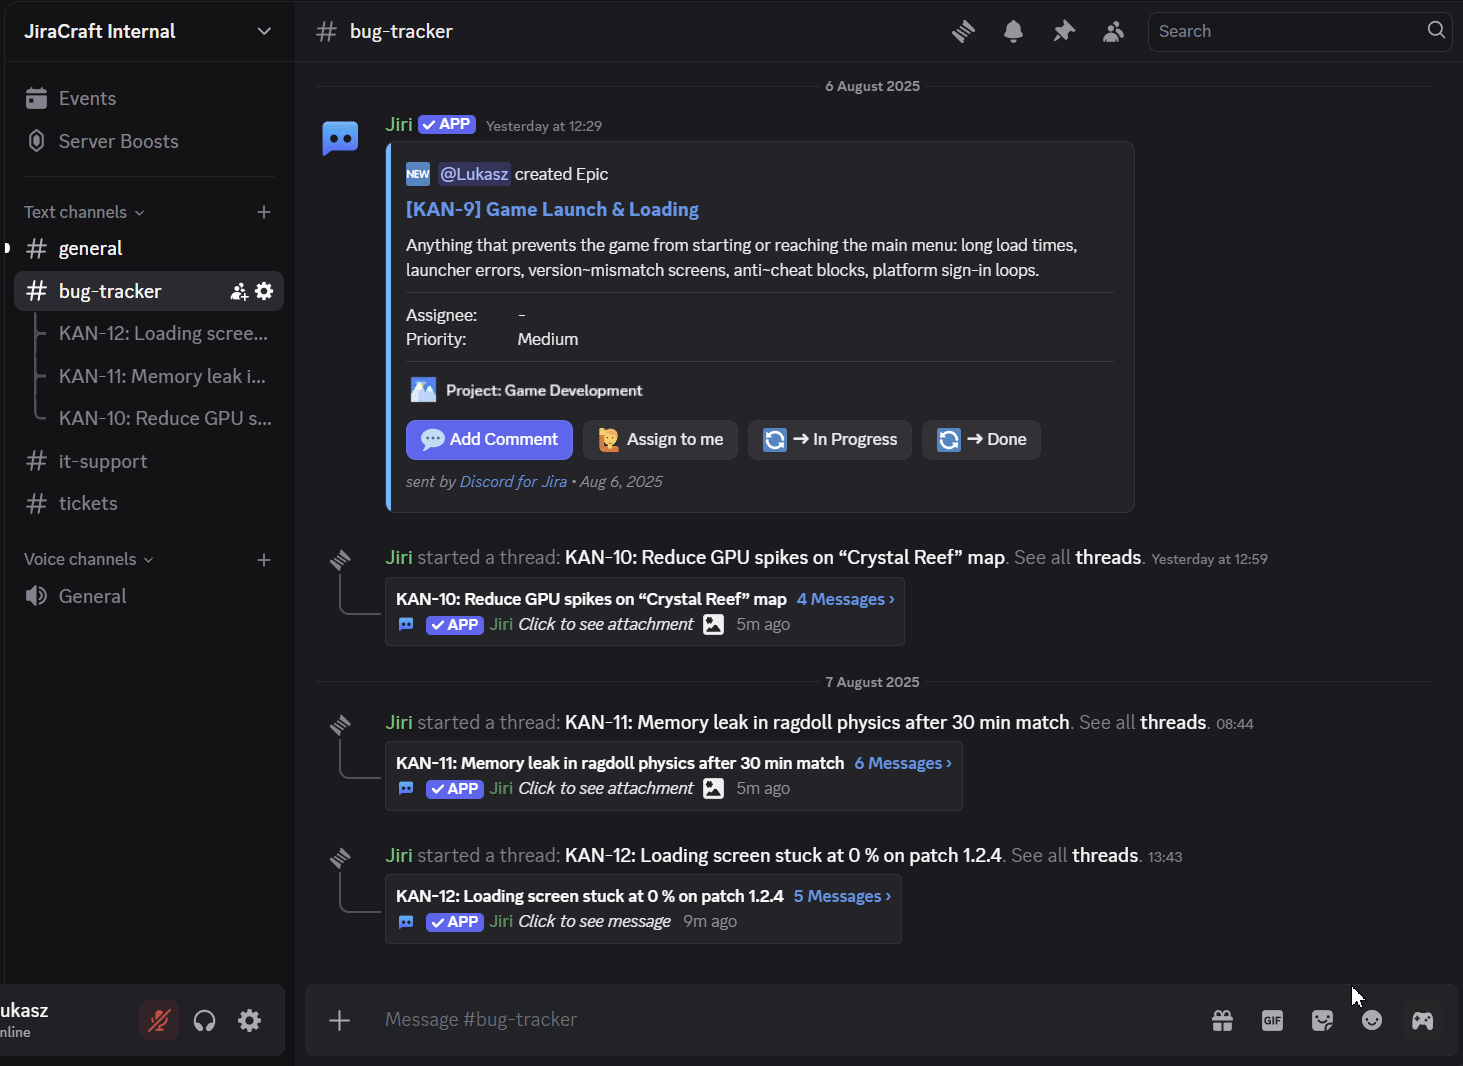Click Jiri bot avatar
The width and height of the screenshot is (1463, 1066).
[340, 137]
